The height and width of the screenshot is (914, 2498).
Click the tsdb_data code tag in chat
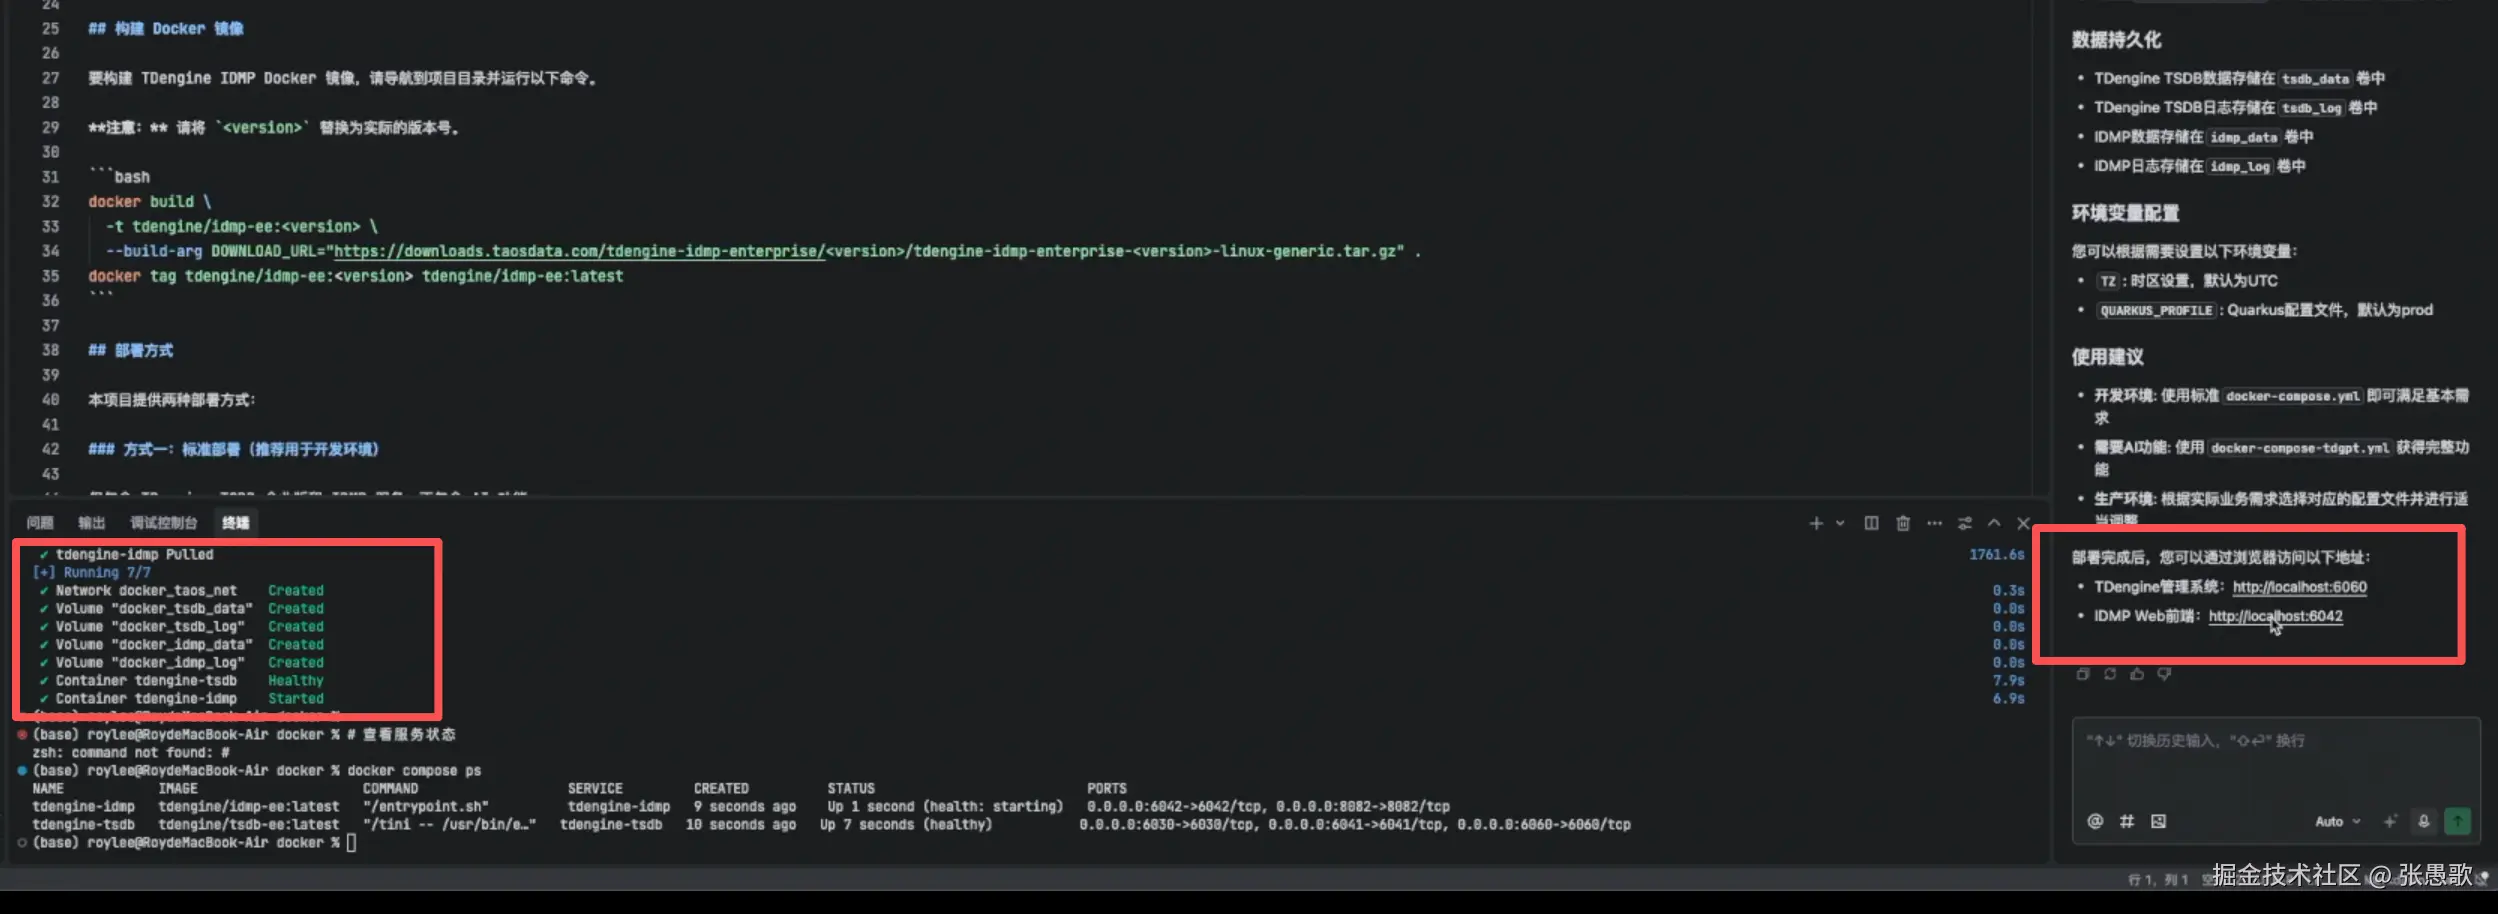[2315, 78]
